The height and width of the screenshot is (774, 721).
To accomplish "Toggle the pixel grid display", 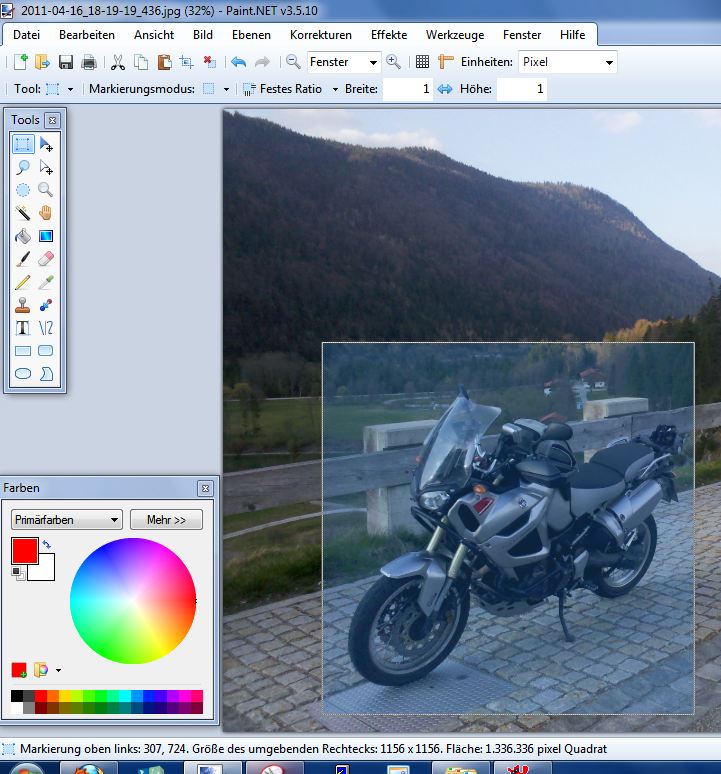I will click(x=422, y=62).
